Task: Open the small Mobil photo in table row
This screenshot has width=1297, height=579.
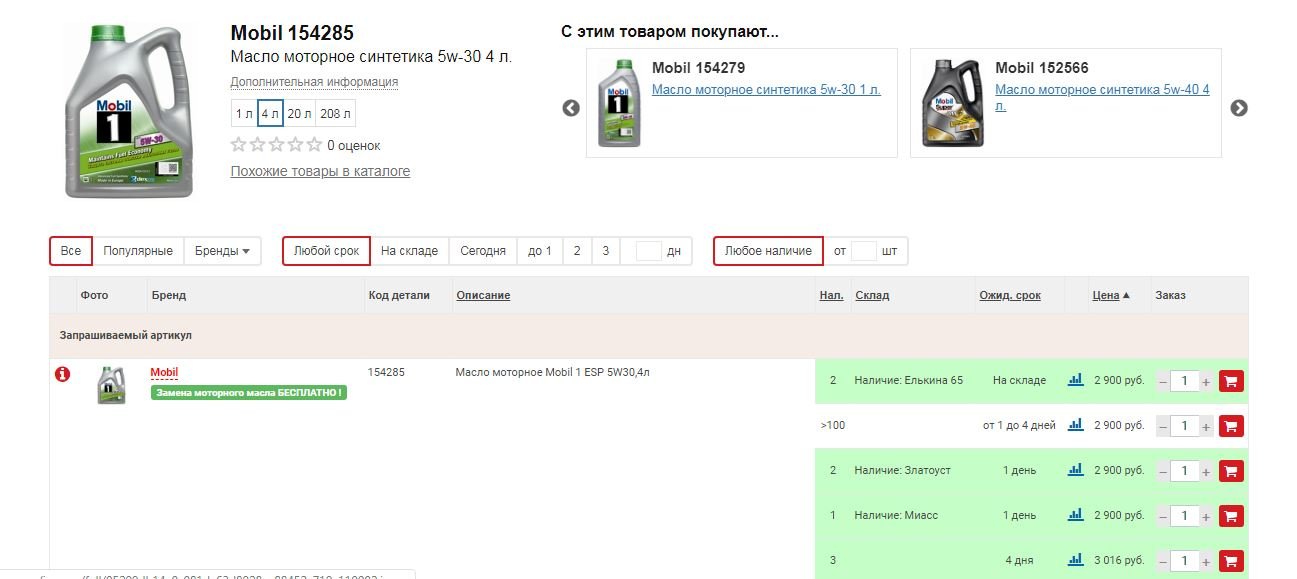Action: click(111, 385)
